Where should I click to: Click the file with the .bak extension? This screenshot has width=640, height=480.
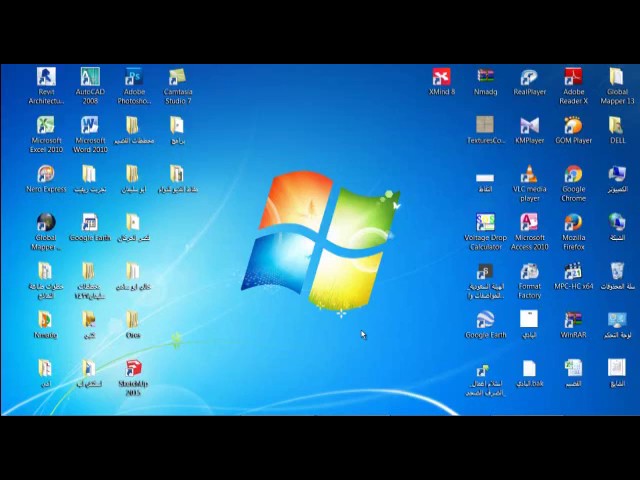[529, 374]
